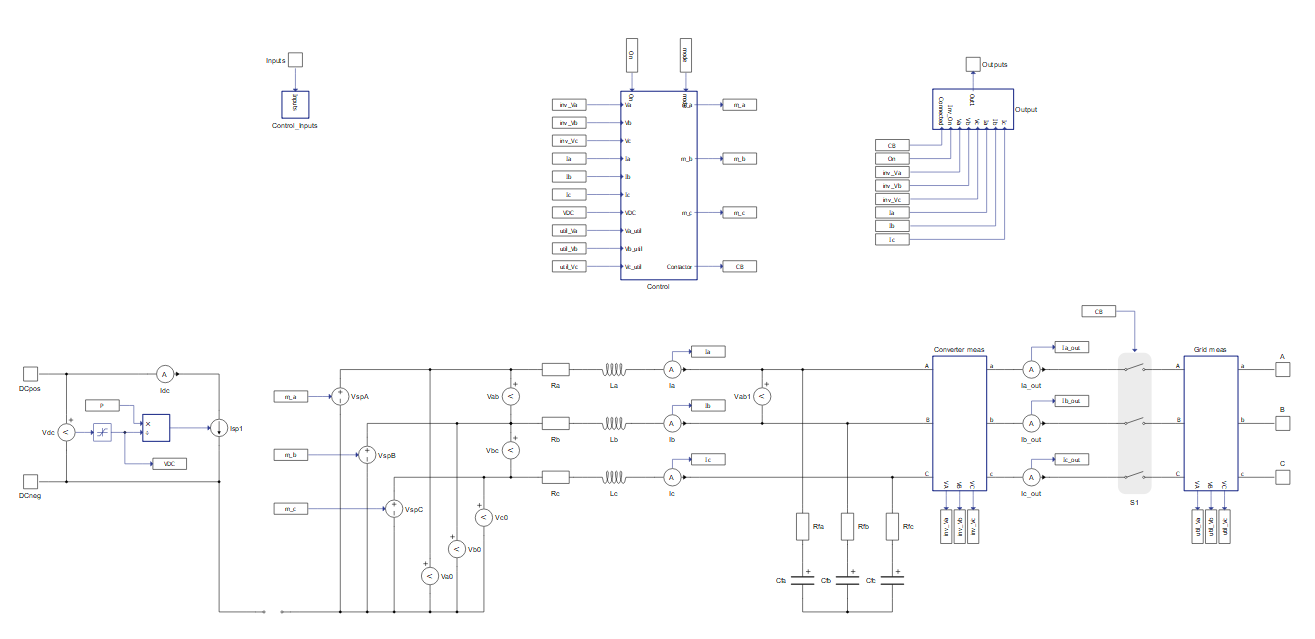Select the DCpos terminal port
Viewport: 1315px width, 639px height.
[31, 372]
